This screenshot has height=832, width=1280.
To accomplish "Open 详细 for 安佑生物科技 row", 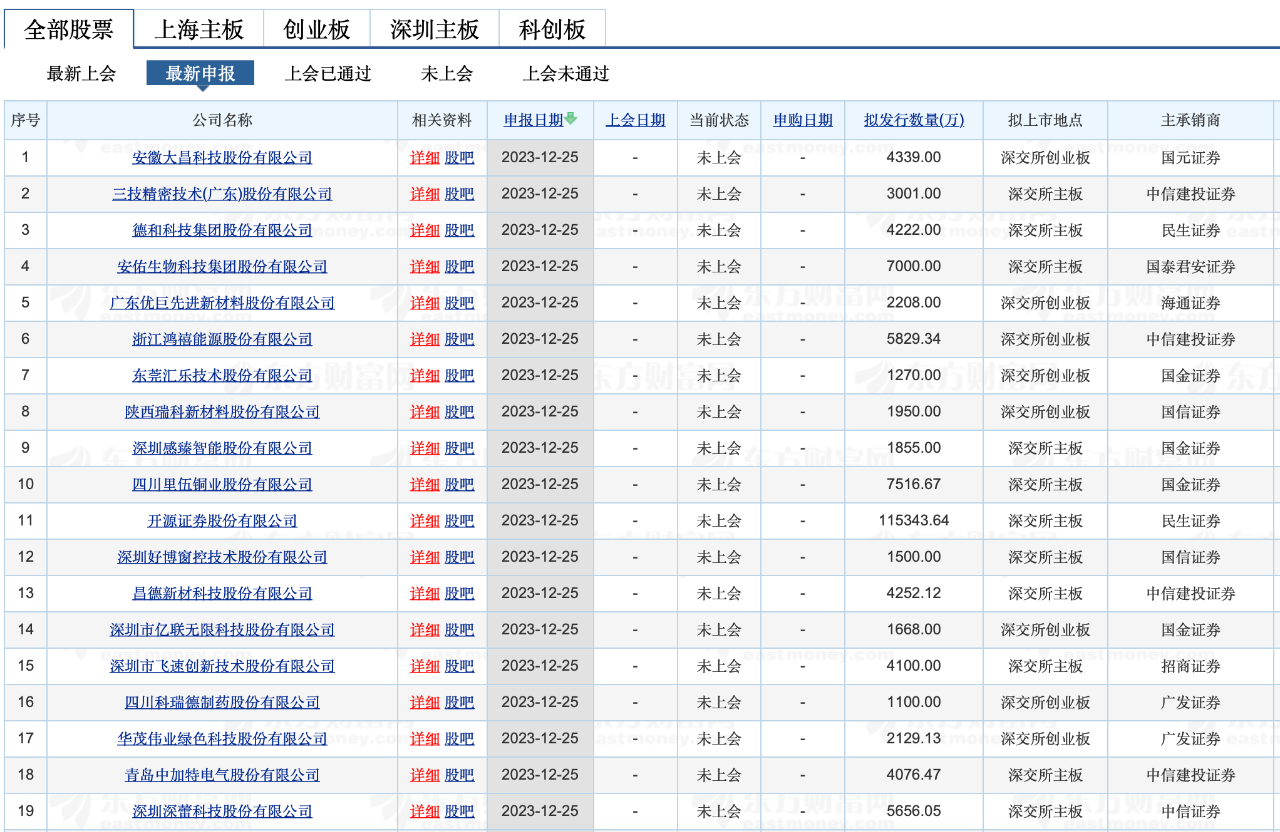I will pyautogui.click(x=425, y=267).
